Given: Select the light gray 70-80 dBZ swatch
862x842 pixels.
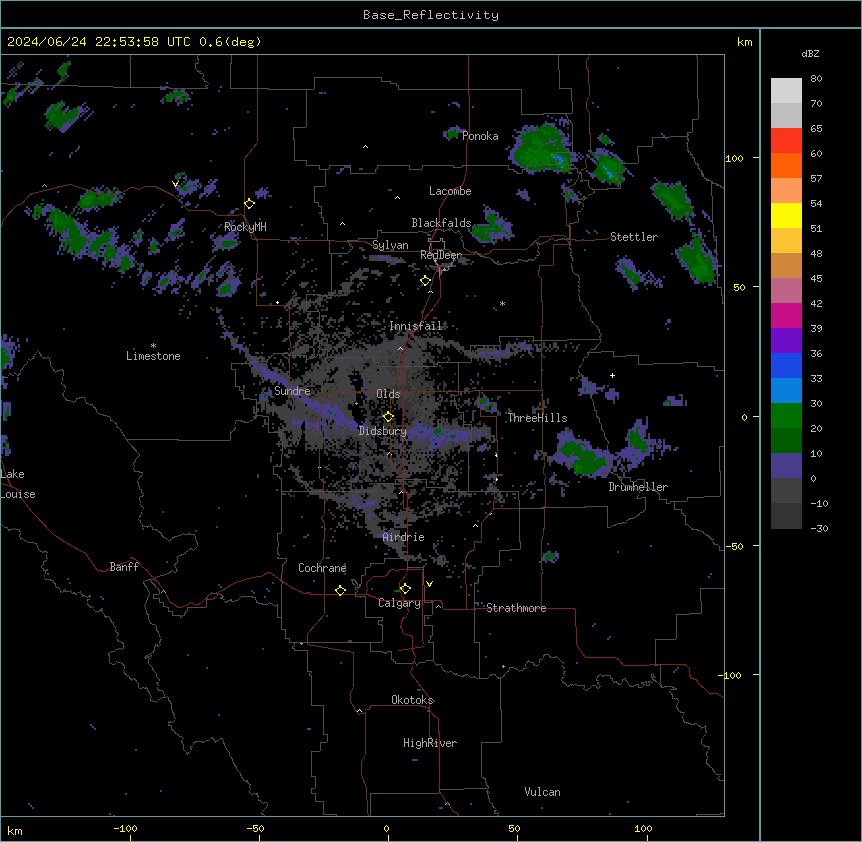Looking at the screenshot, I should 786,91.
